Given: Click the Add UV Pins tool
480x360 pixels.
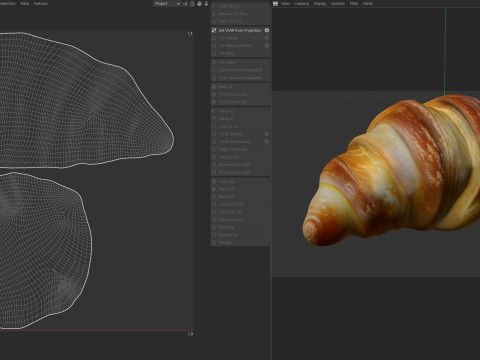Looking at the screenshot, I should (240, 6).
